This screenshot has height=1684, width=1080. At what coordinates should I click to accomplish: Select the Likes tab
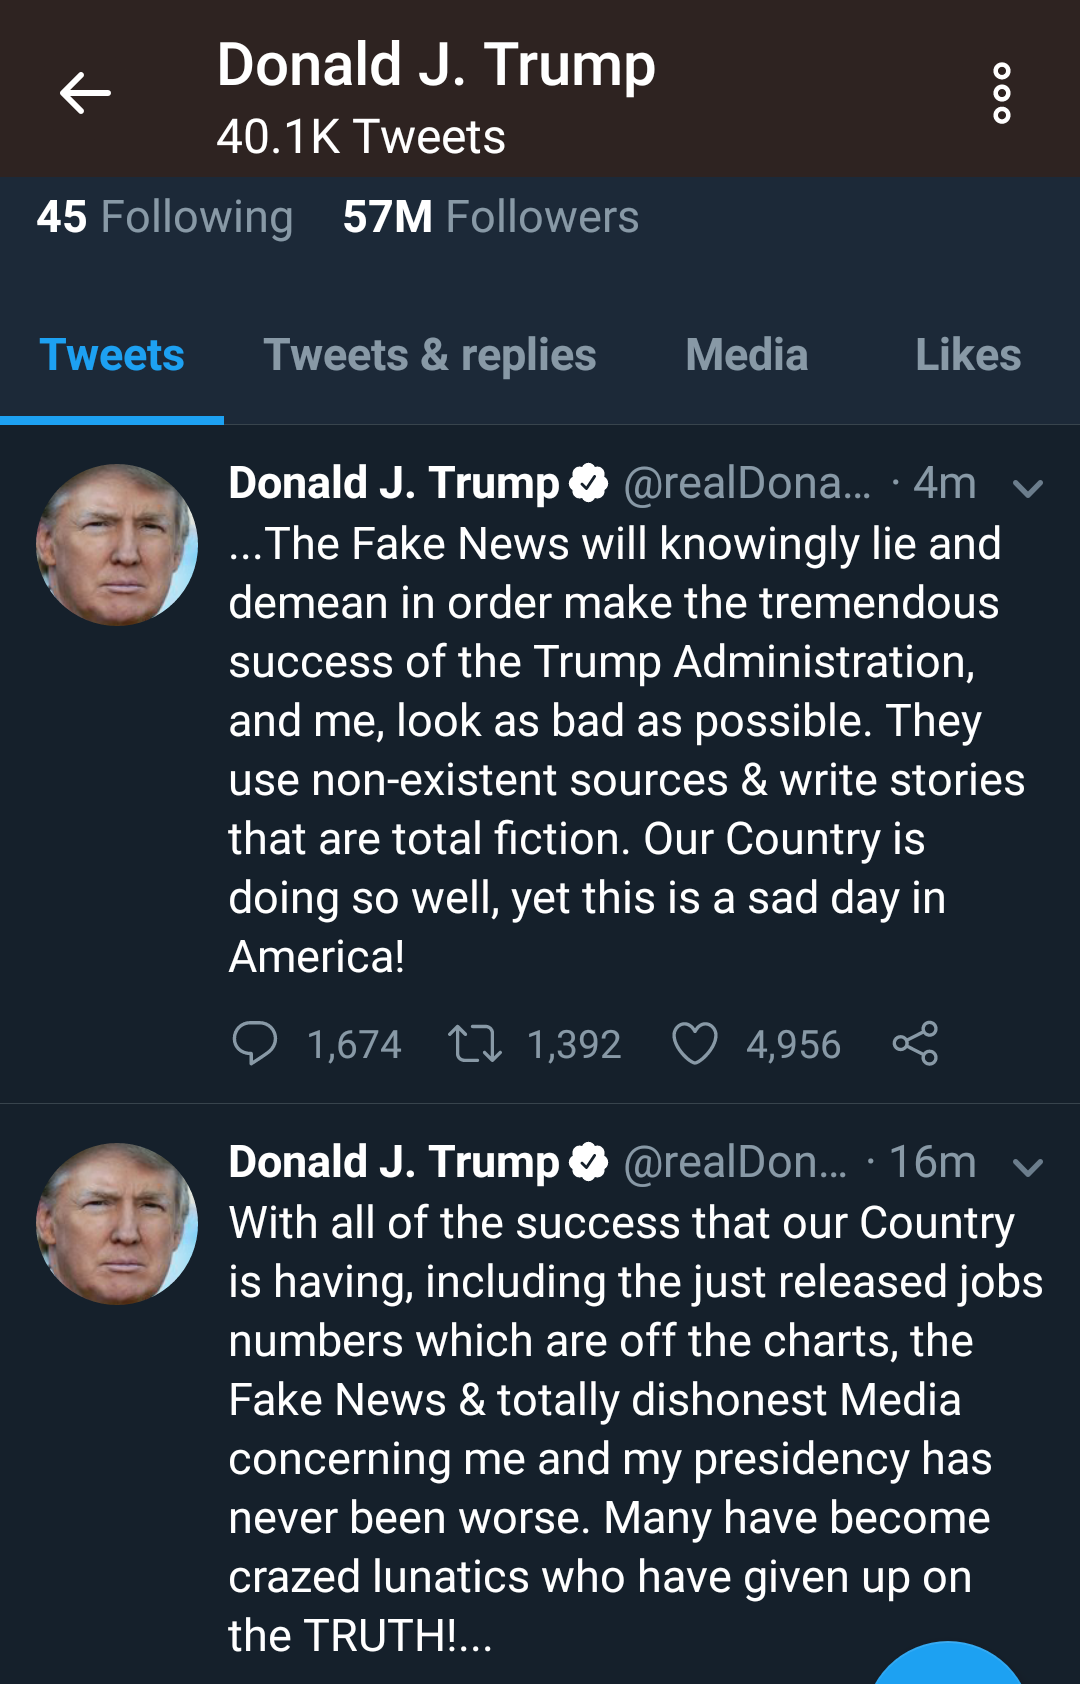(967, 355)
